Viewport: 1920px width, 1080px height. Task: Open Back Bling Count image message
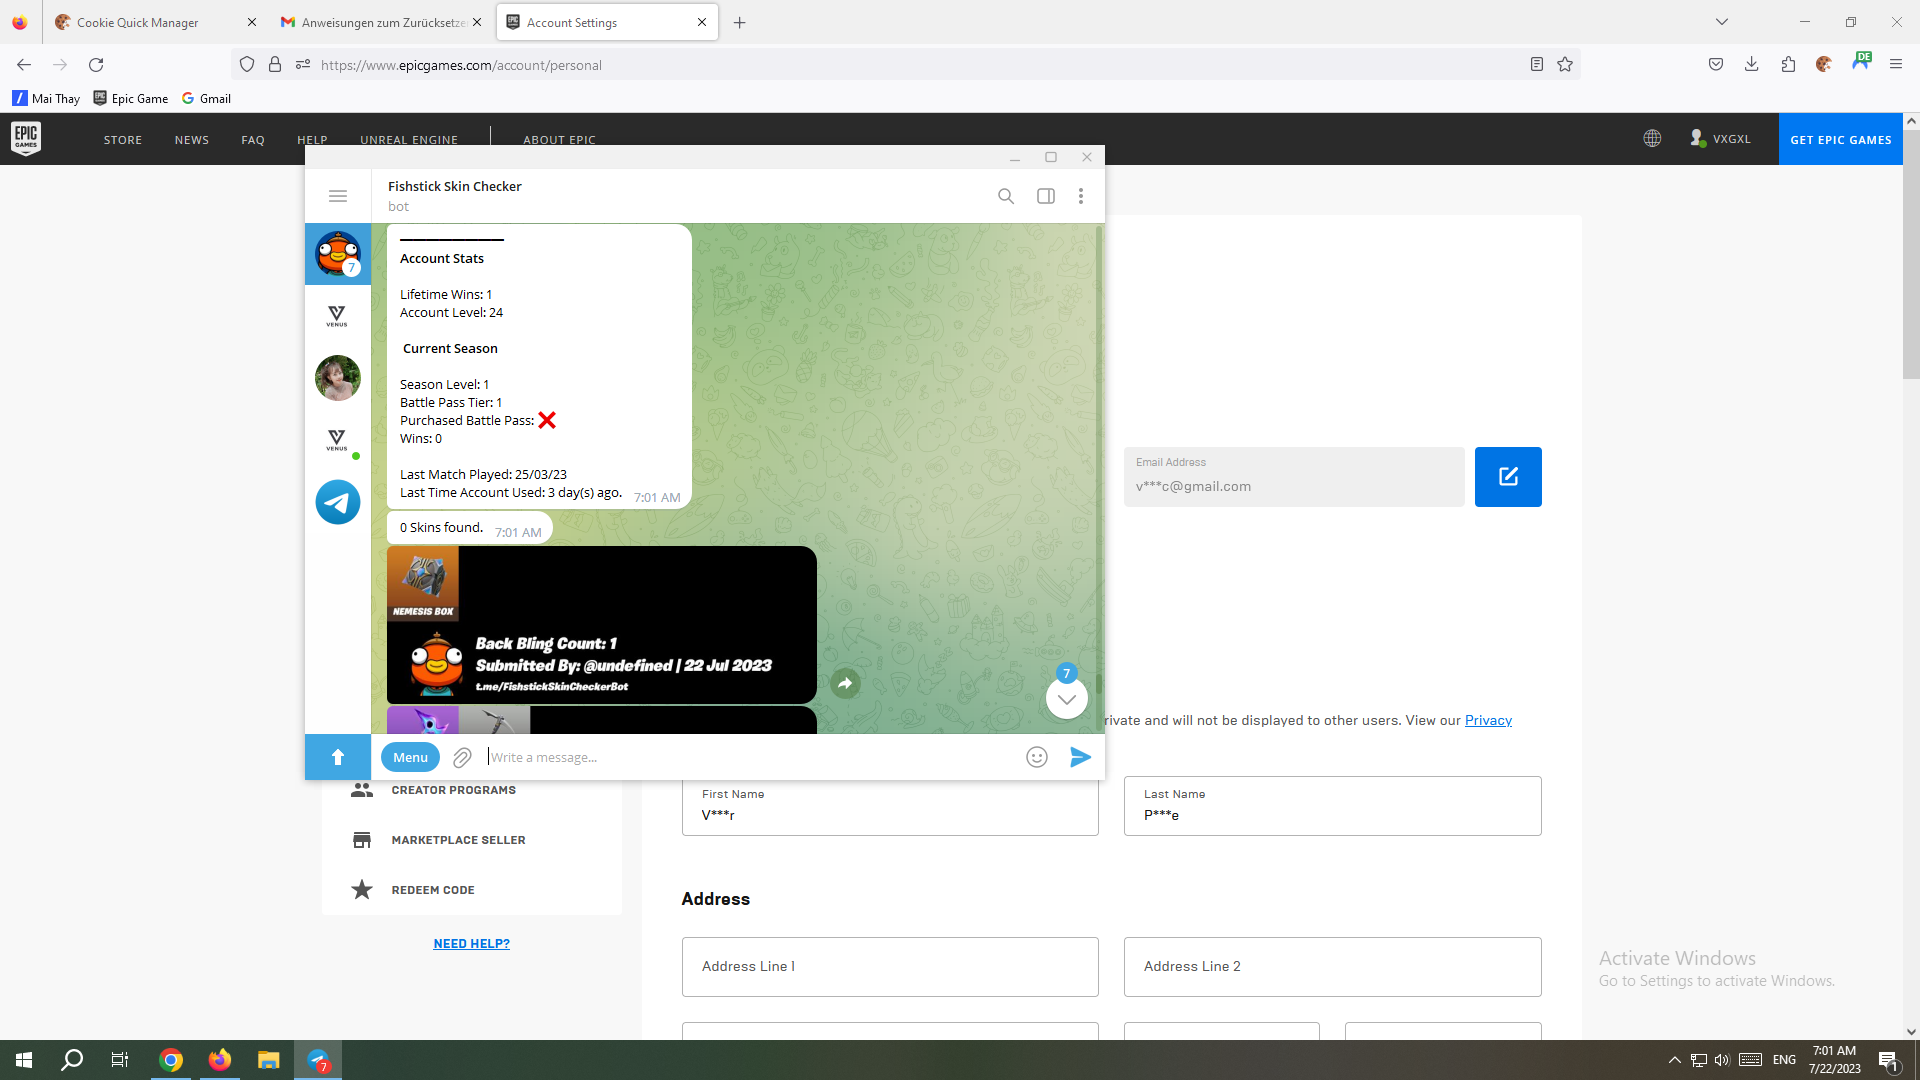pos(602,625)
